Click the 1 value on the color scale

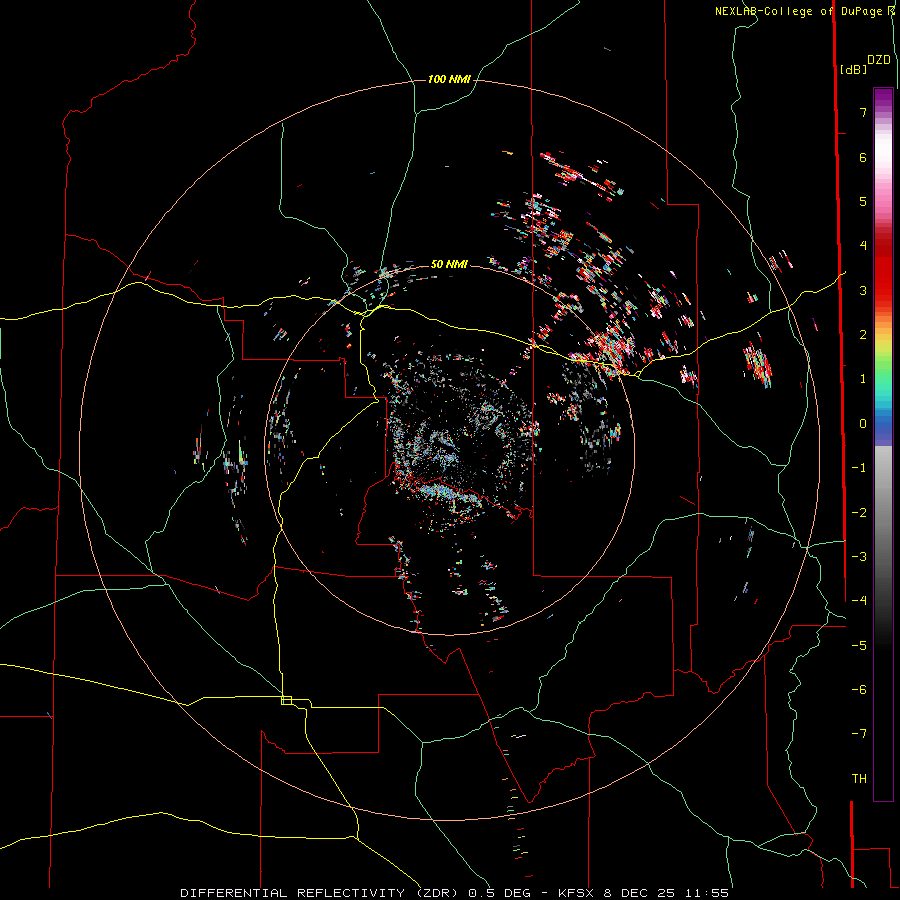(863, 379)
